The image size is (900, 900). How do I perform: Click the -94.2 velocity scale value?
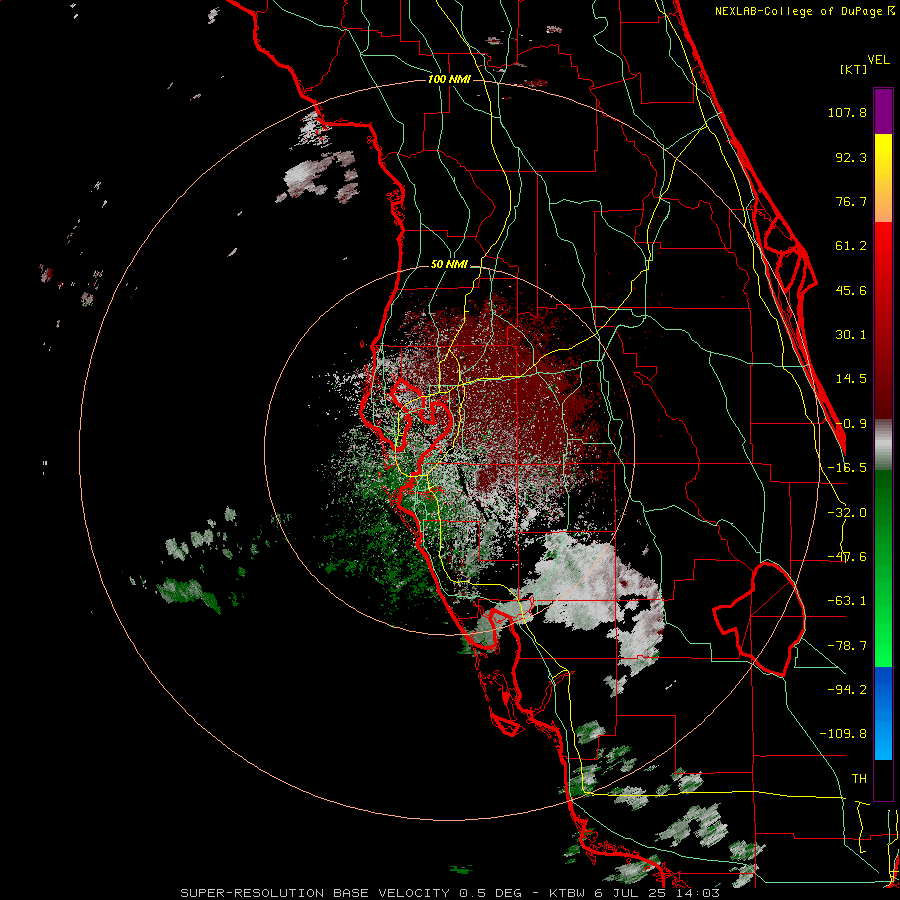[847, 690]
